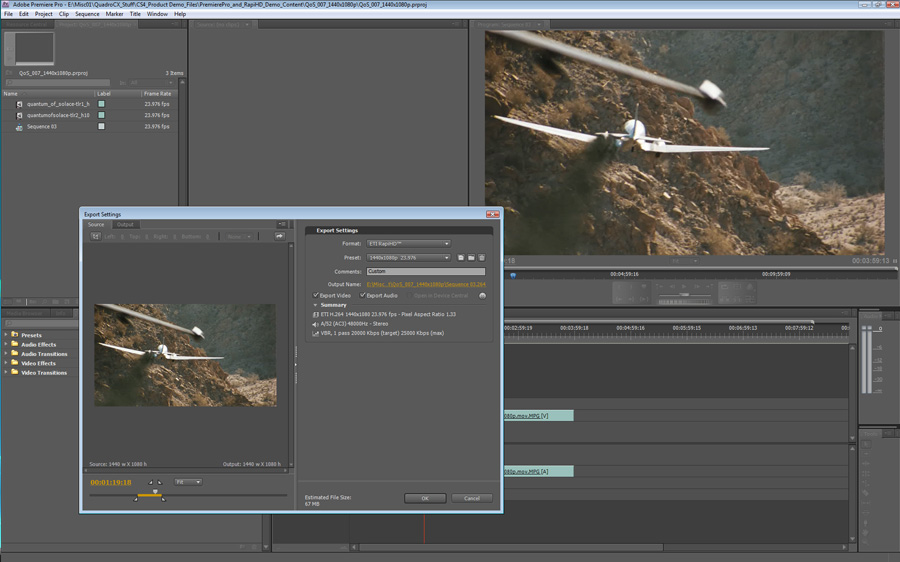The image size is (900, 562).
Task: Open the Preset dropdown 1440x1080p 23.976
Action: click(x=408, y=258)
